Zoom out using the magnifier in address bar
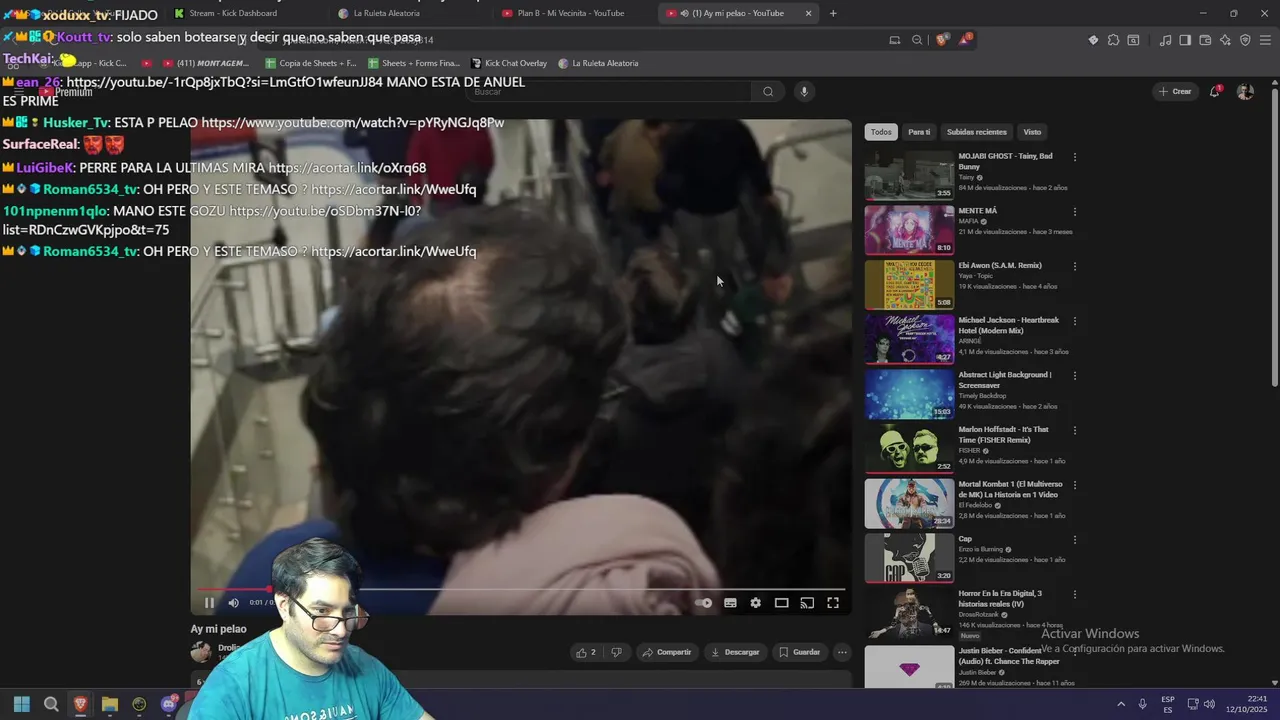1280x720 pixels. pyautogui.click(x=917, y=40)
